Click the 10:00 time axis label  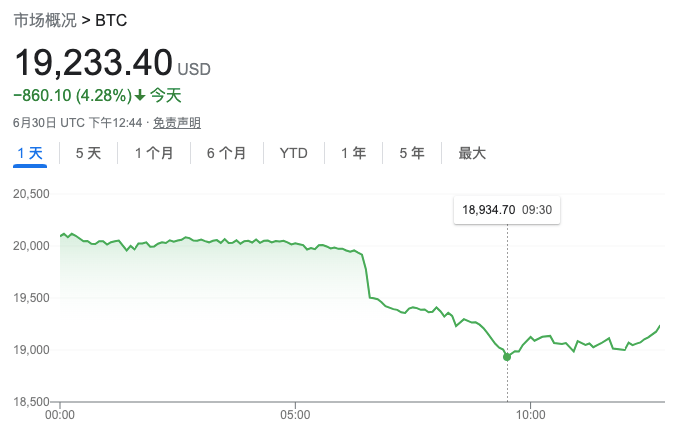coord(530,413)
